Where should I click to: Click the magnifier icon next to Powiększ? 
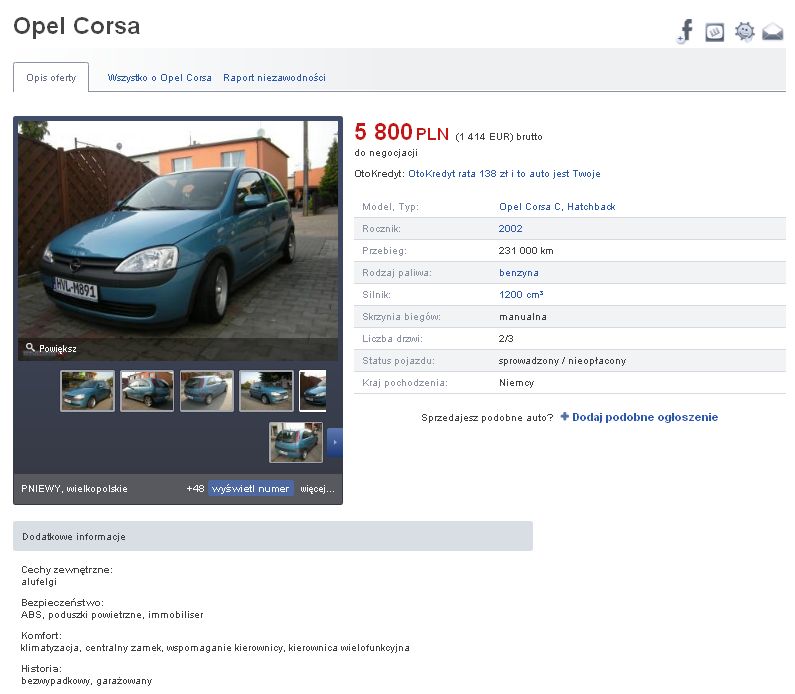(x=30, y=347)
